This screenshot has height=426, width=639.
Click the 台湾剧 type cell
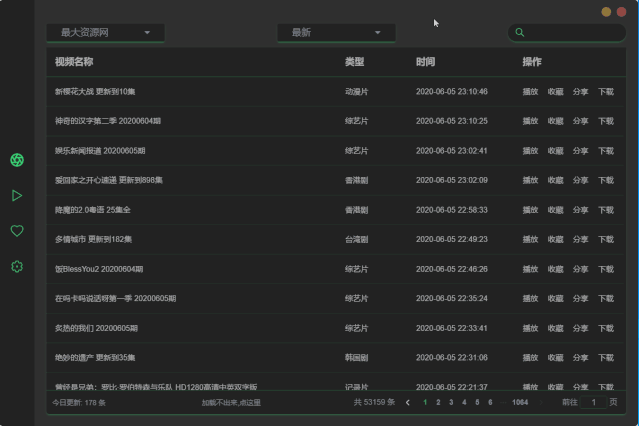click(x=357, y=239)
